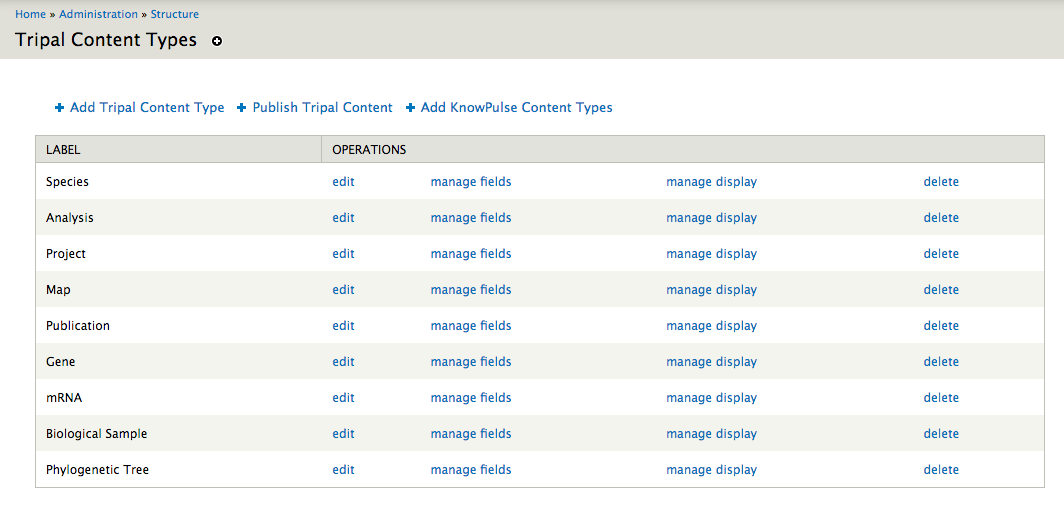Image resolution: width=1064 pixels, height=507 pixels.
Task: Click plus icon beside Add KnowPulse Content Types
Action: [410, 108]
